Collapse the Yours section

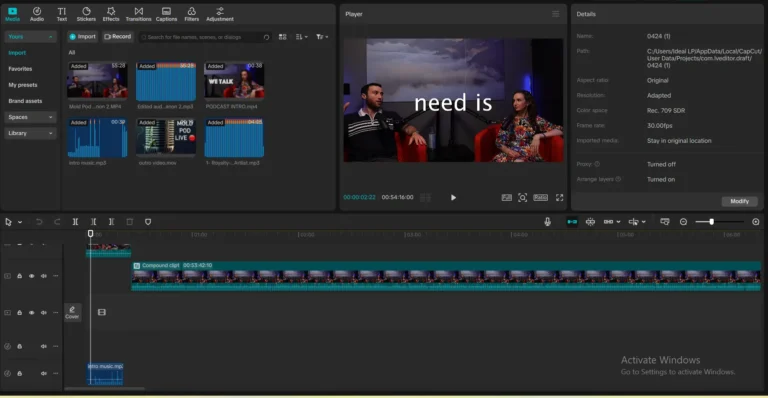50,37
